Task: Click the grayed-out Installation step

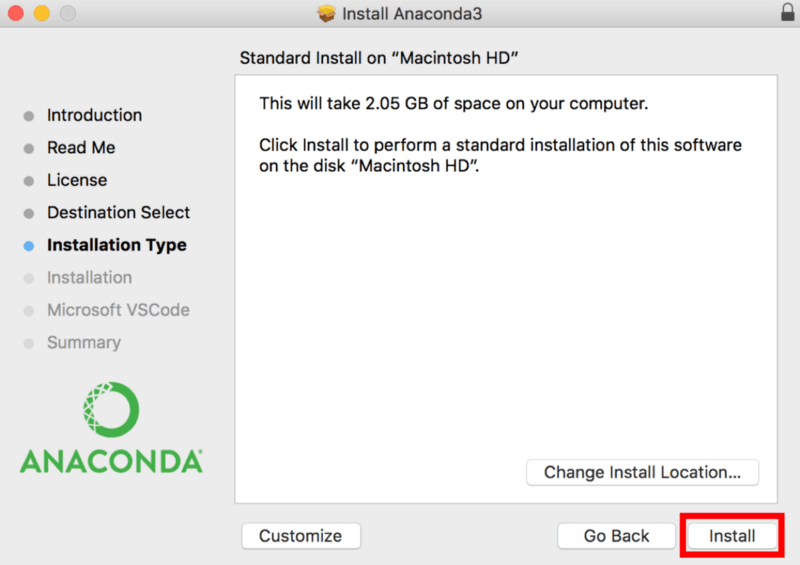Action: tap(89, 278)
